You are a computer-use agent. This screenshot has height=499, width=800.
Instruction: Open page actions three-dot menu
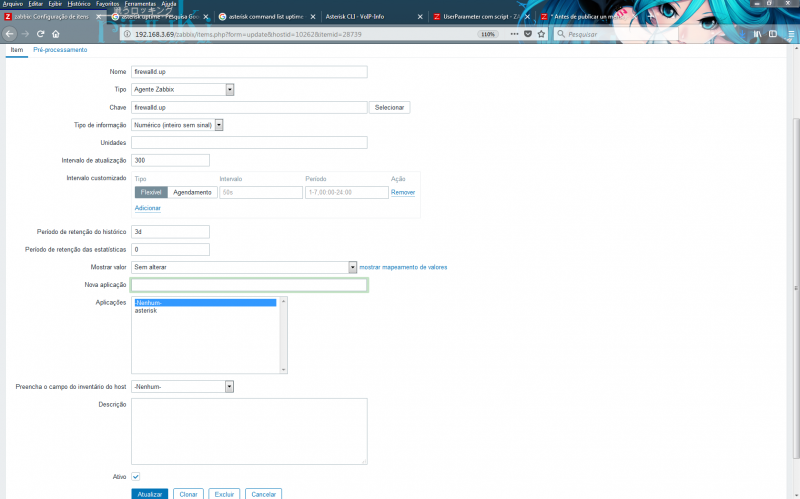tap(514, 34)
